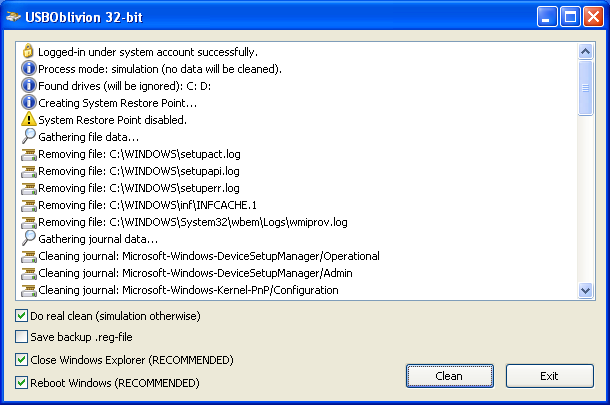Click the lock icon beside Logged-in message
This screenshot has height=405, width=610.
tap(29, 51)
